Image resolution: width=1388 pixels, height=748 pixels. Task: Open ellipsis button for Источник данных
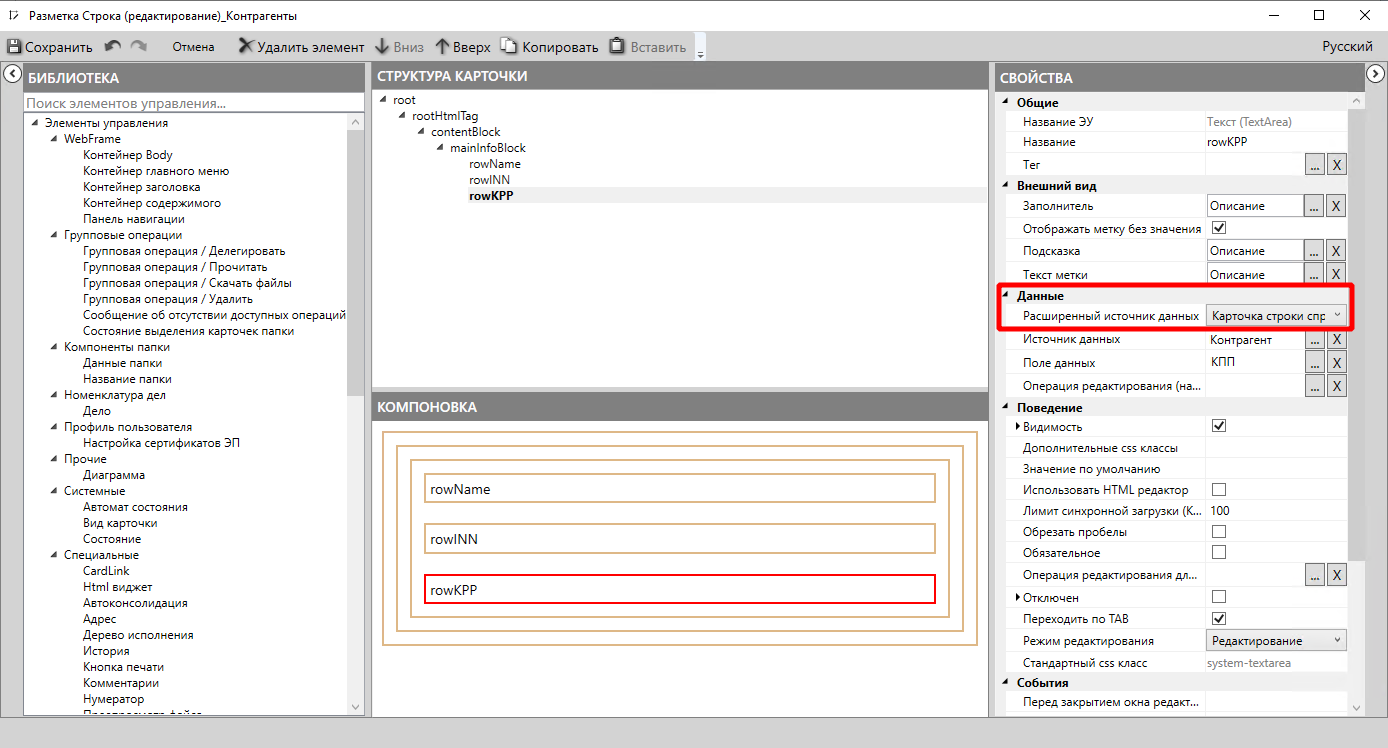point(1315,340)
